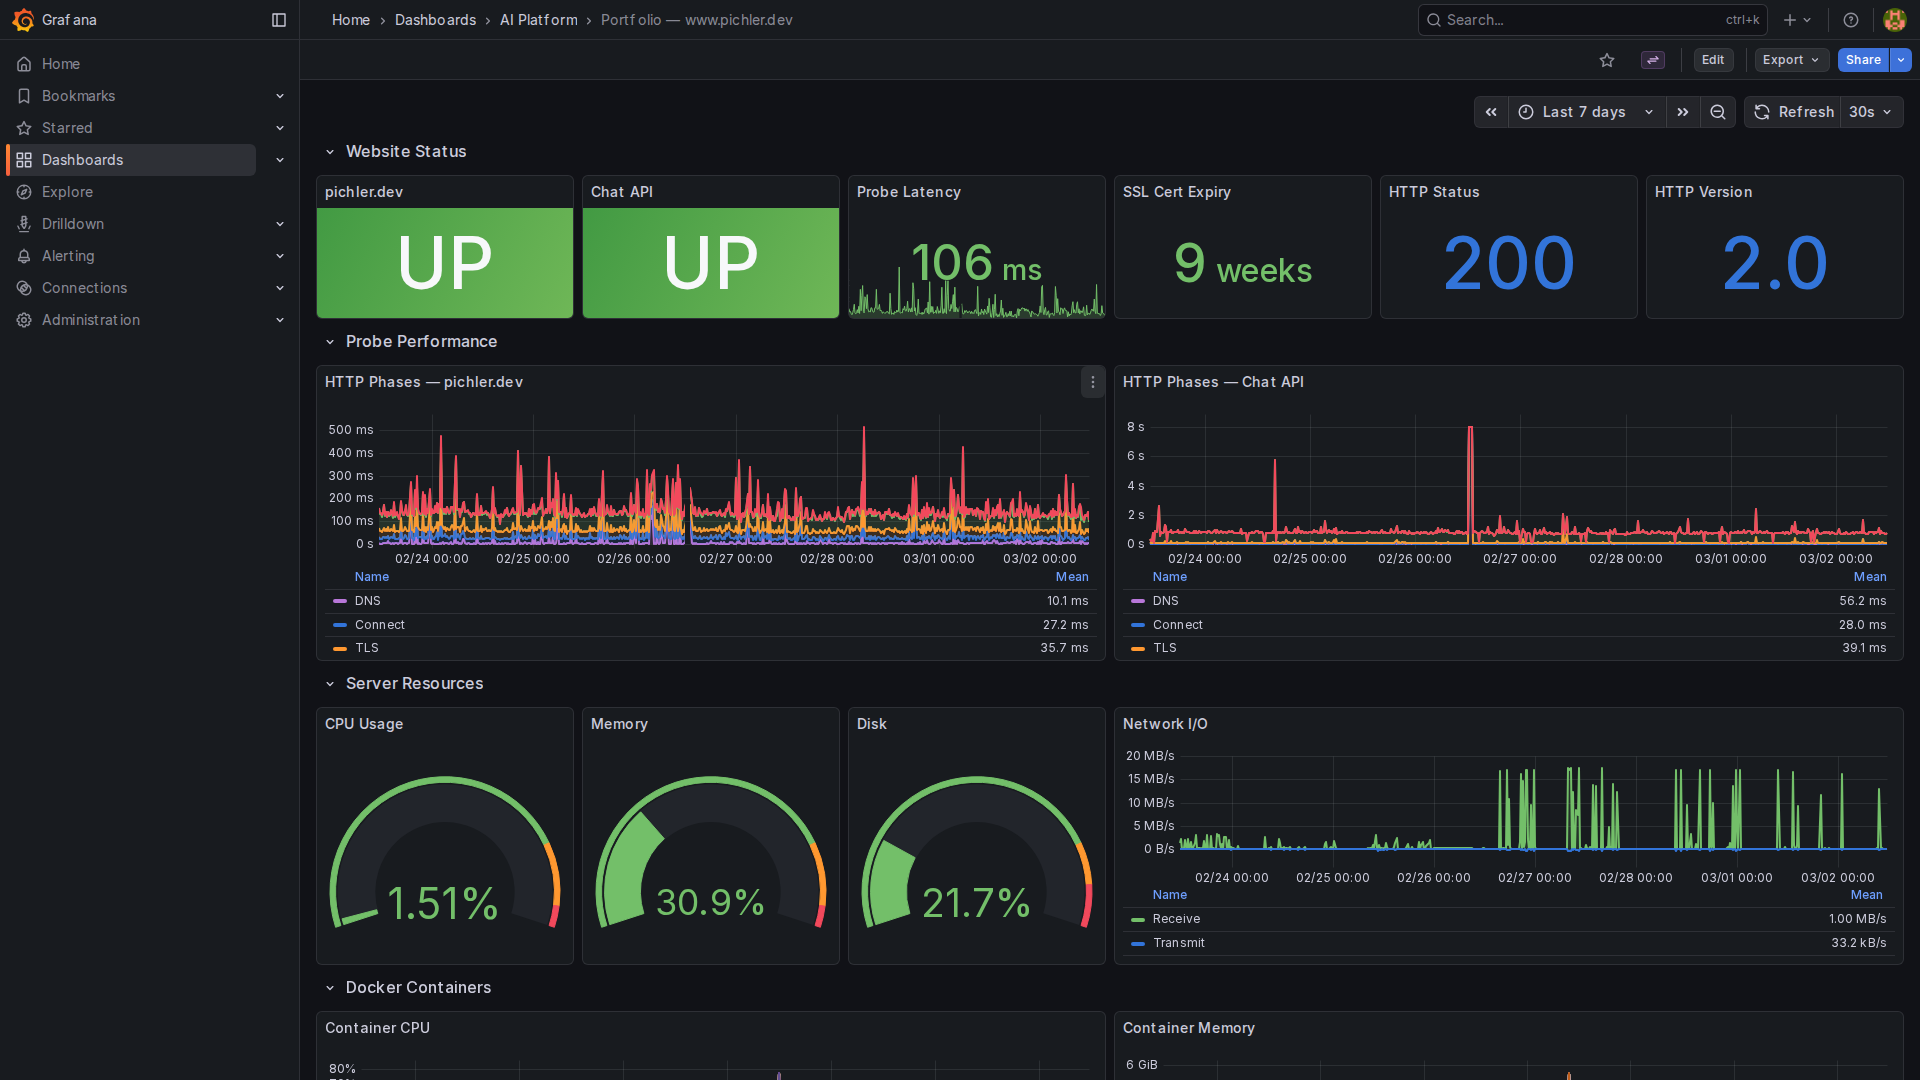
Task: Click the user profile avatar
Action: (1894, 20)
